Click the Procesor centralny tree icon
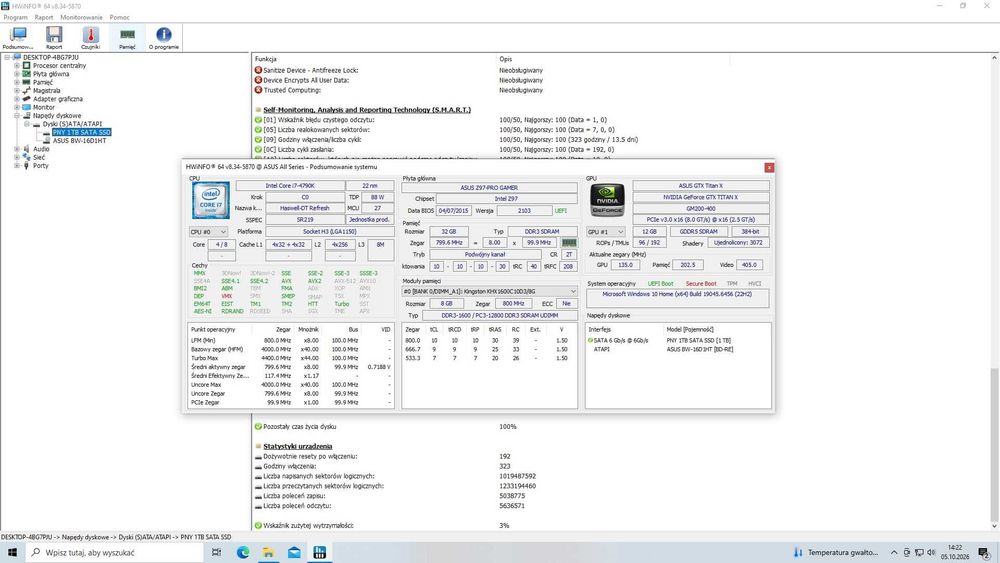The width and height of the screenshot is (1000, 563). pyautogui.click(x=27, y=65)
